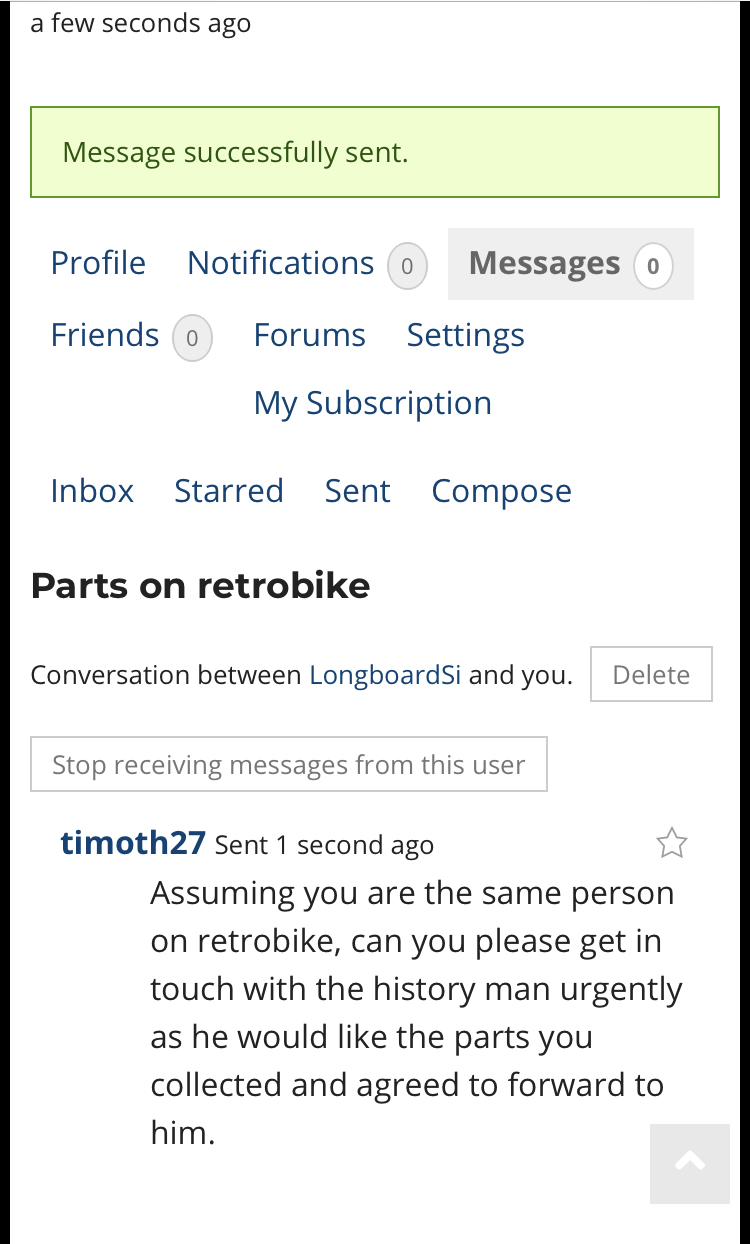750x1244 pixels.
Task: View Sent messages
Action: [358, 491]
